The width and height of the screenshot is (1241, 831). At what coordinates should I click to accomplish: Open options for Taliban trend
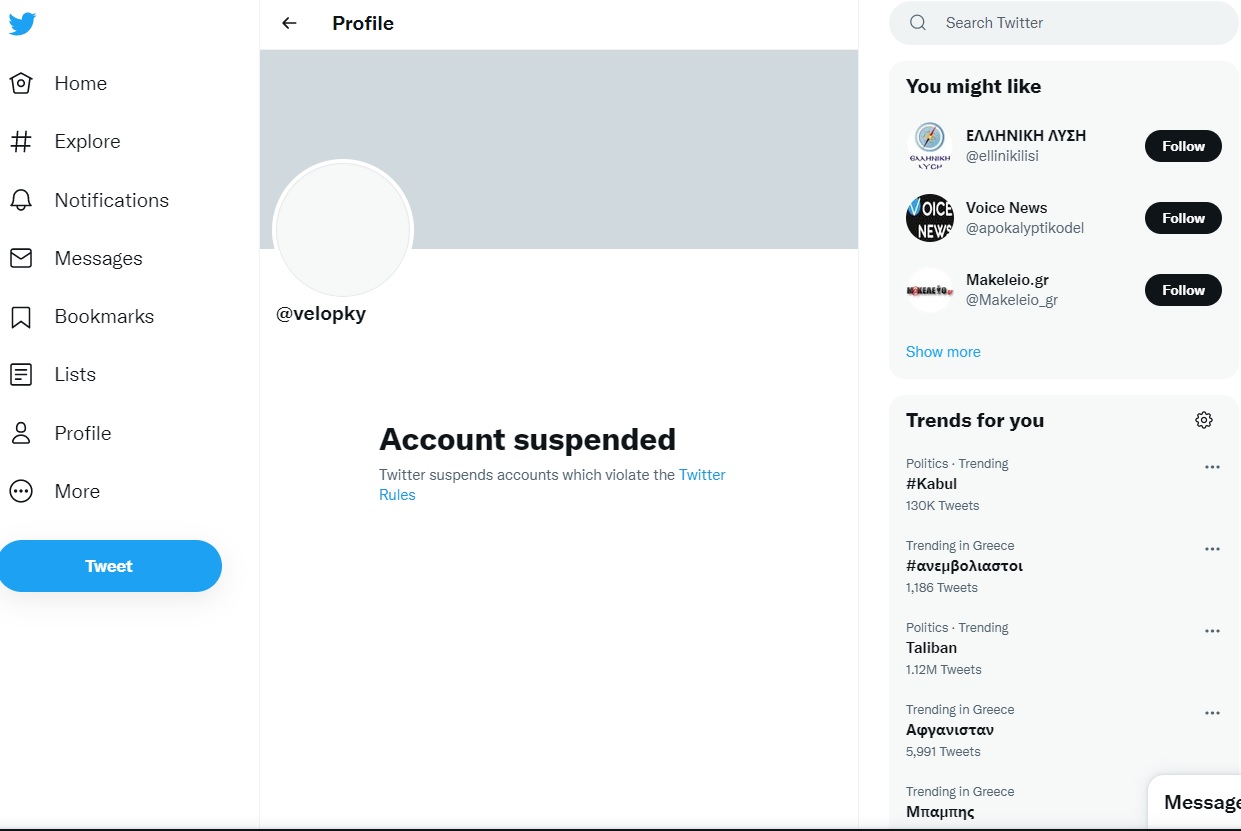click(x=1212, y=631)
